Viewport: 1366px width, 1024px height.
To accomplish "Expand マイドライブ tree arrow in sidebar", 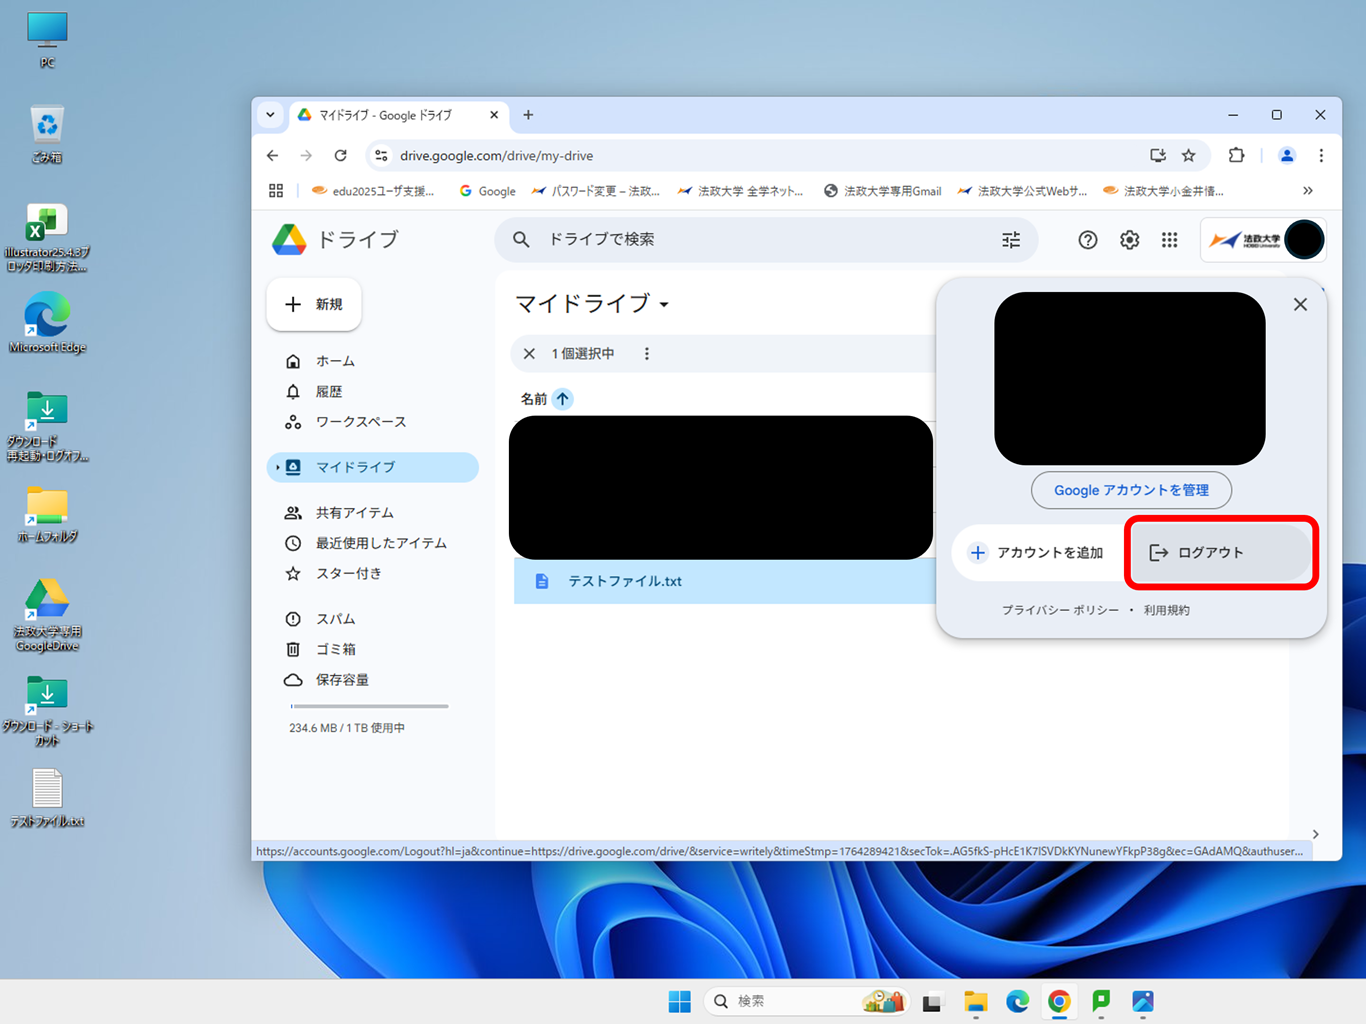I will click(x=278, y=467).
